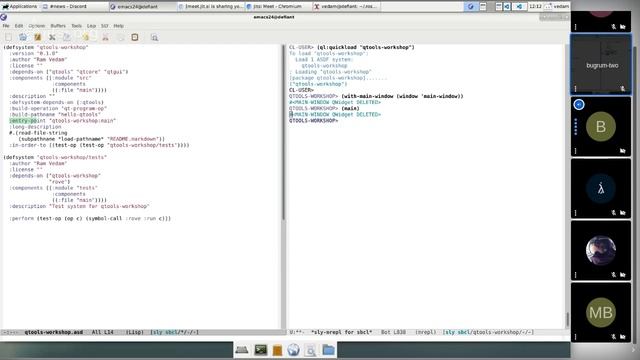Click the REPL pane's vertical scrollbar thumb

567,319
